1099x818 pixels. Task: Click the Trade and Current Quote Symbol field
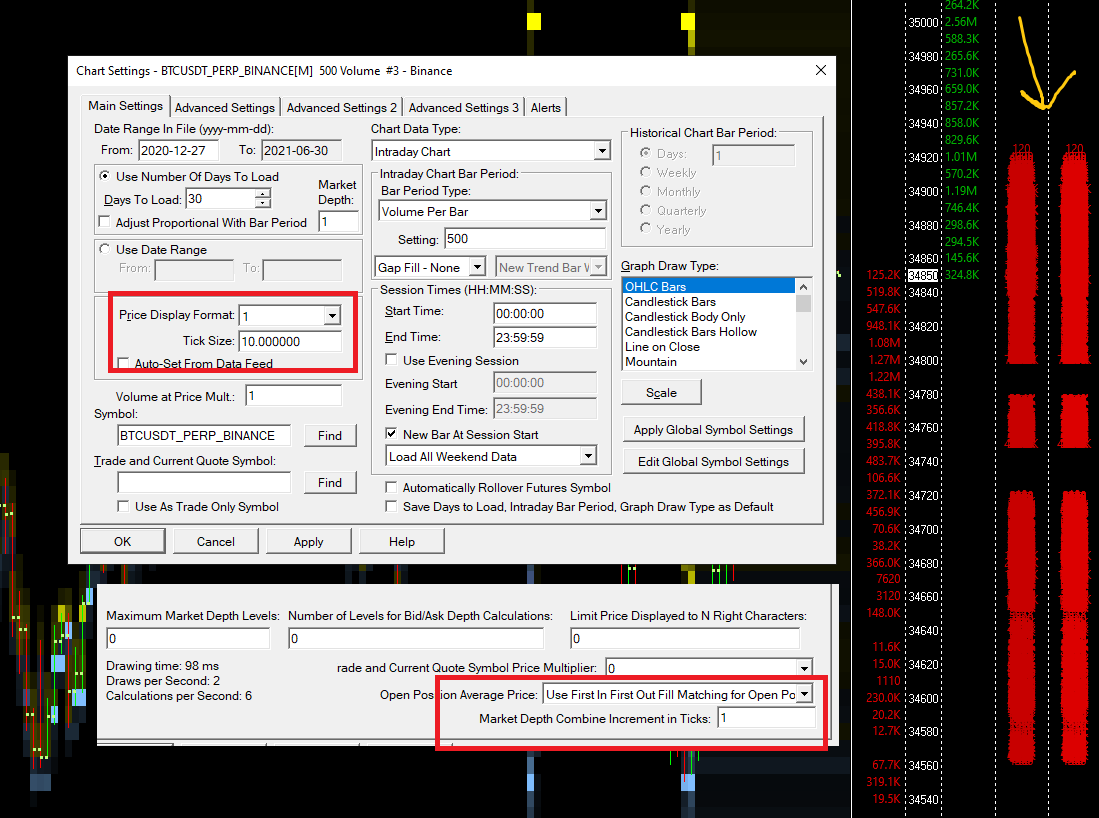click(204, 482)
